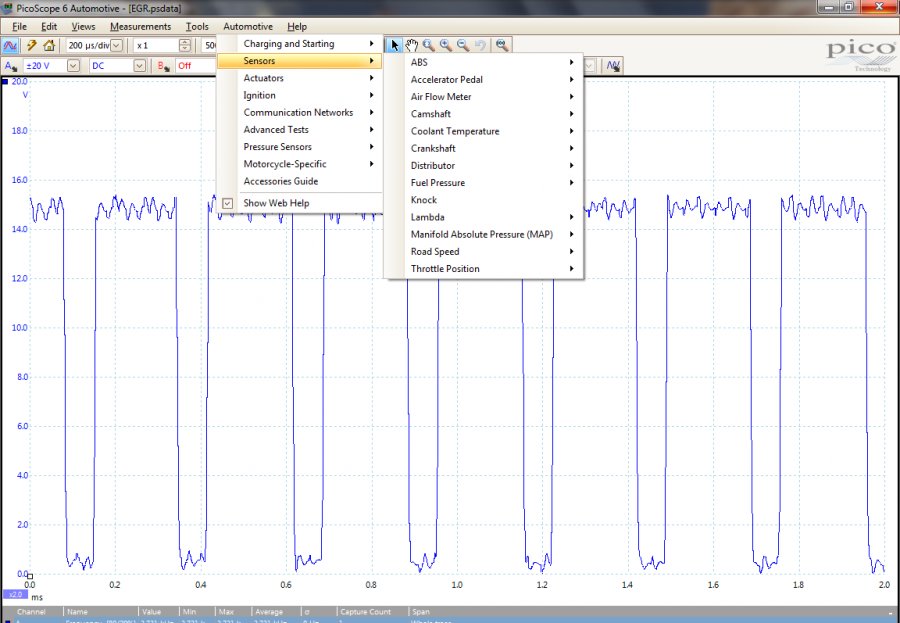Open the Views menu
The image size is (900, 623).
[83, 26]
